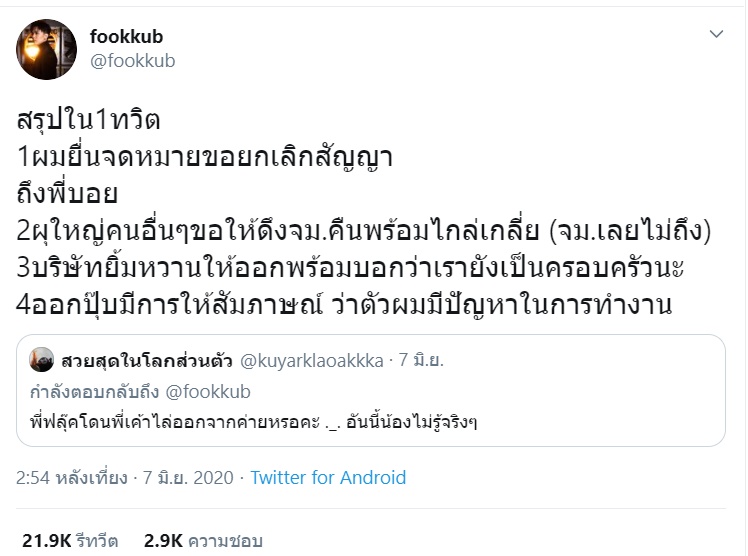Open the @fookkub handle below the name
This screenshot has width=748, height=556.
click(133, 61)
